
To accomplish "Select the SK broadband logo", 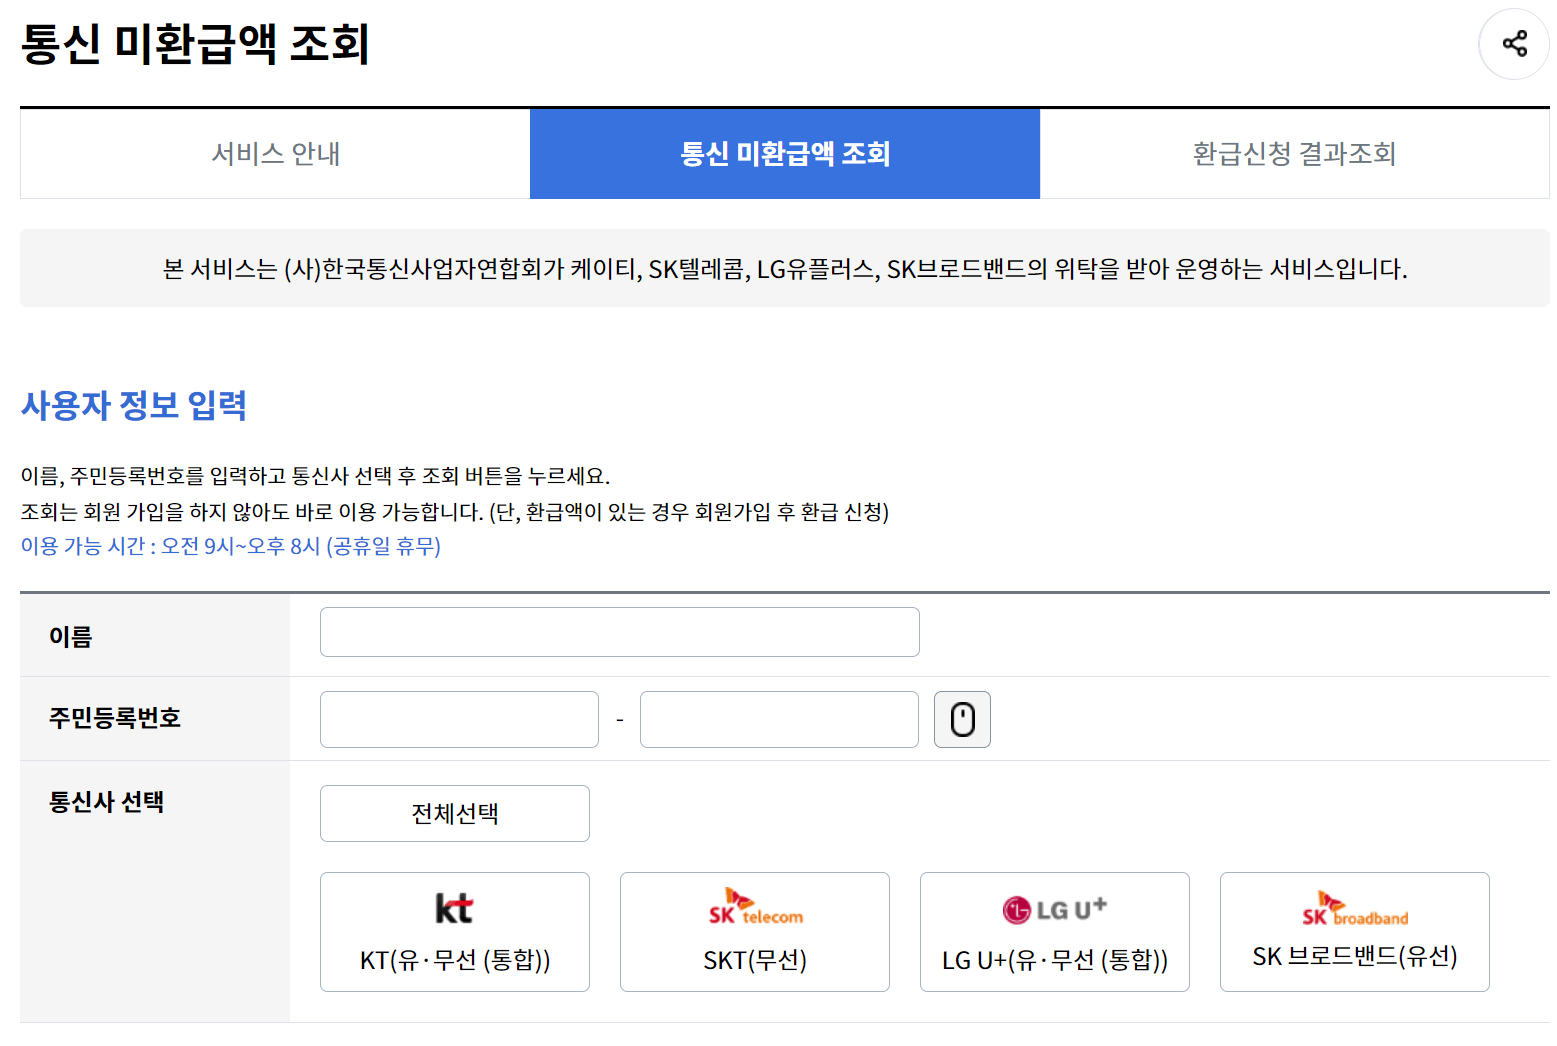I will tap(1354, 908).
